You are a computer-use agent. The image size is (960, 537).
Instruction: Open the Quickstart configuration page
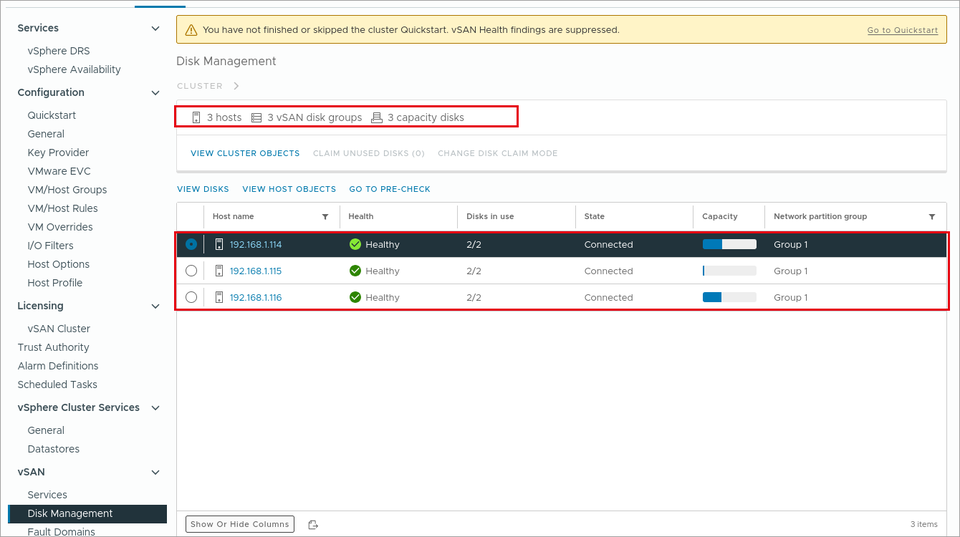pyautogui.click(x=51, y=115)
